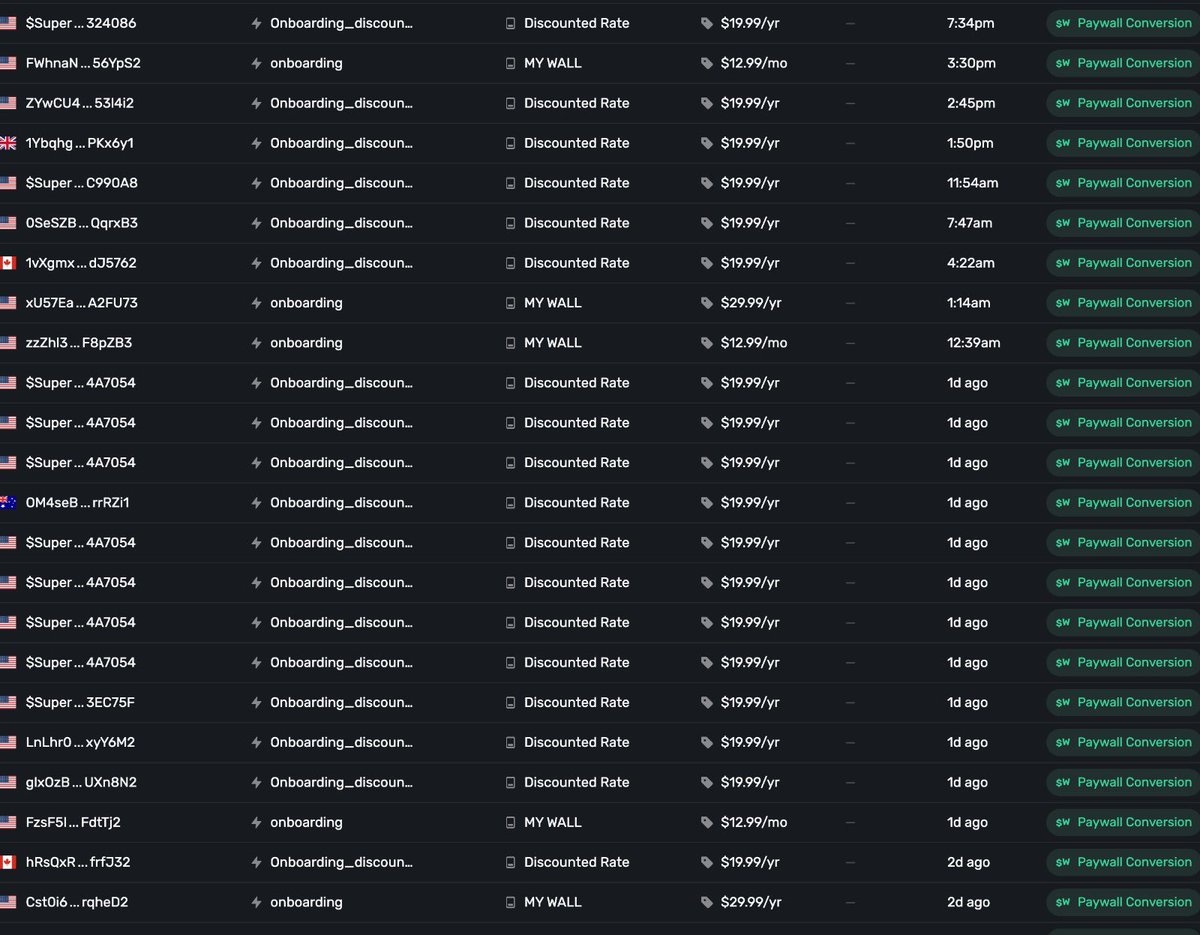Click the 2:45pm timestamp
The height and width of the screenshot is (935, 1200).
click(971, 103)
